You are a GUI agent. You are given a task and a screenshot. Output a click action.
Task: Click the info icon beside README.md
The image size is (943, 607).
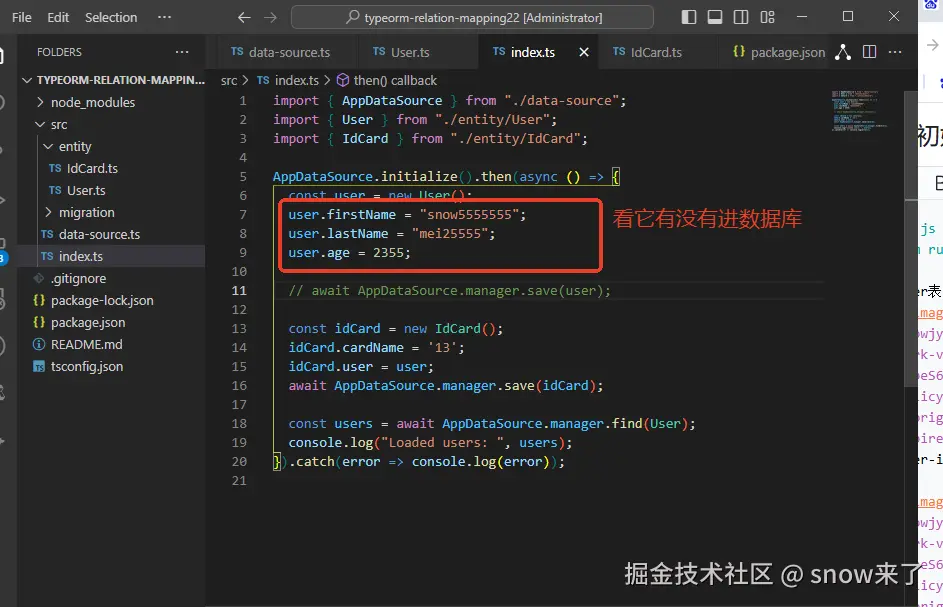[x=39, y=344]
